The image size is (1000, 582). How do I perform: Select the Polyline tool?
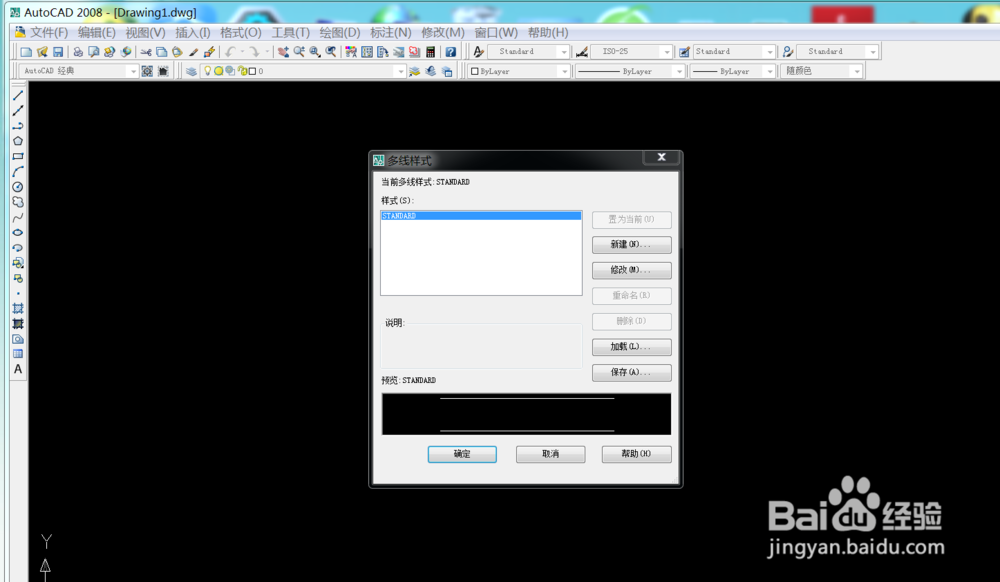pos(18,126)
